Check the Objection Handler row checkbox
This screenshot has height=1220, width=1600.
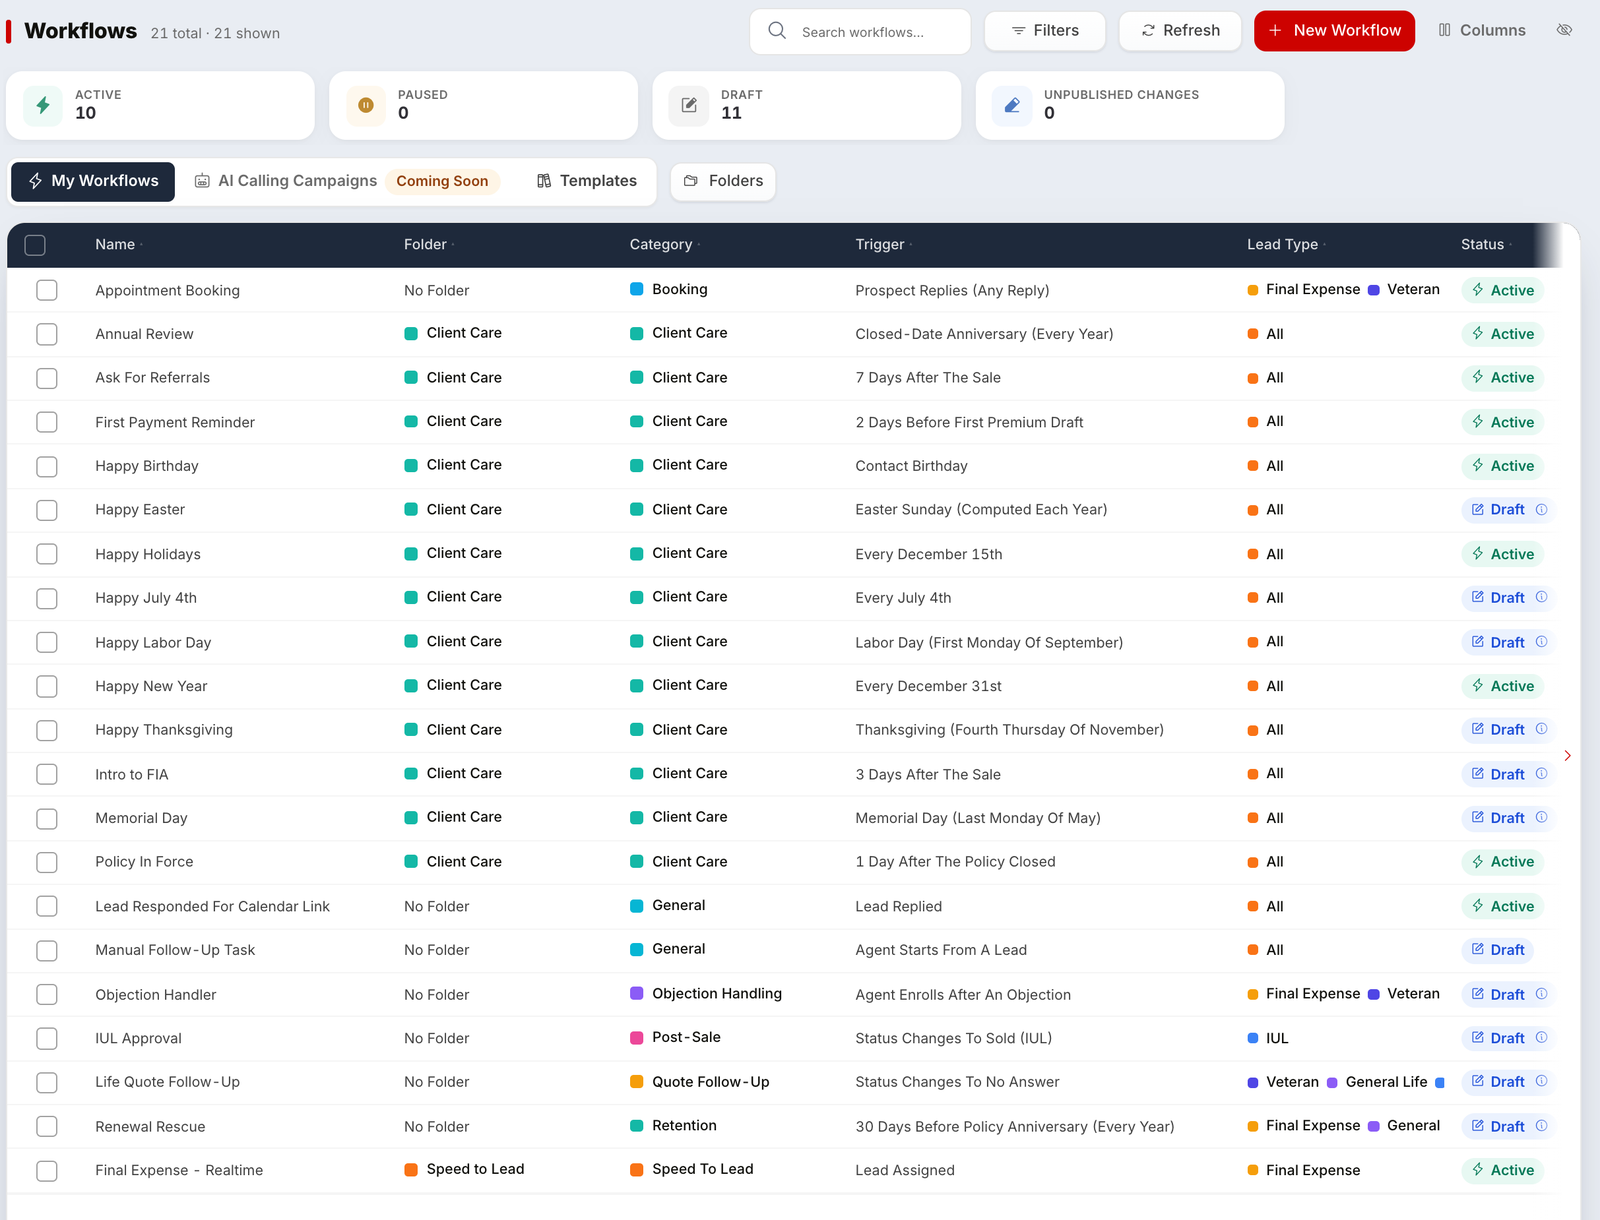tap(47, 994)
